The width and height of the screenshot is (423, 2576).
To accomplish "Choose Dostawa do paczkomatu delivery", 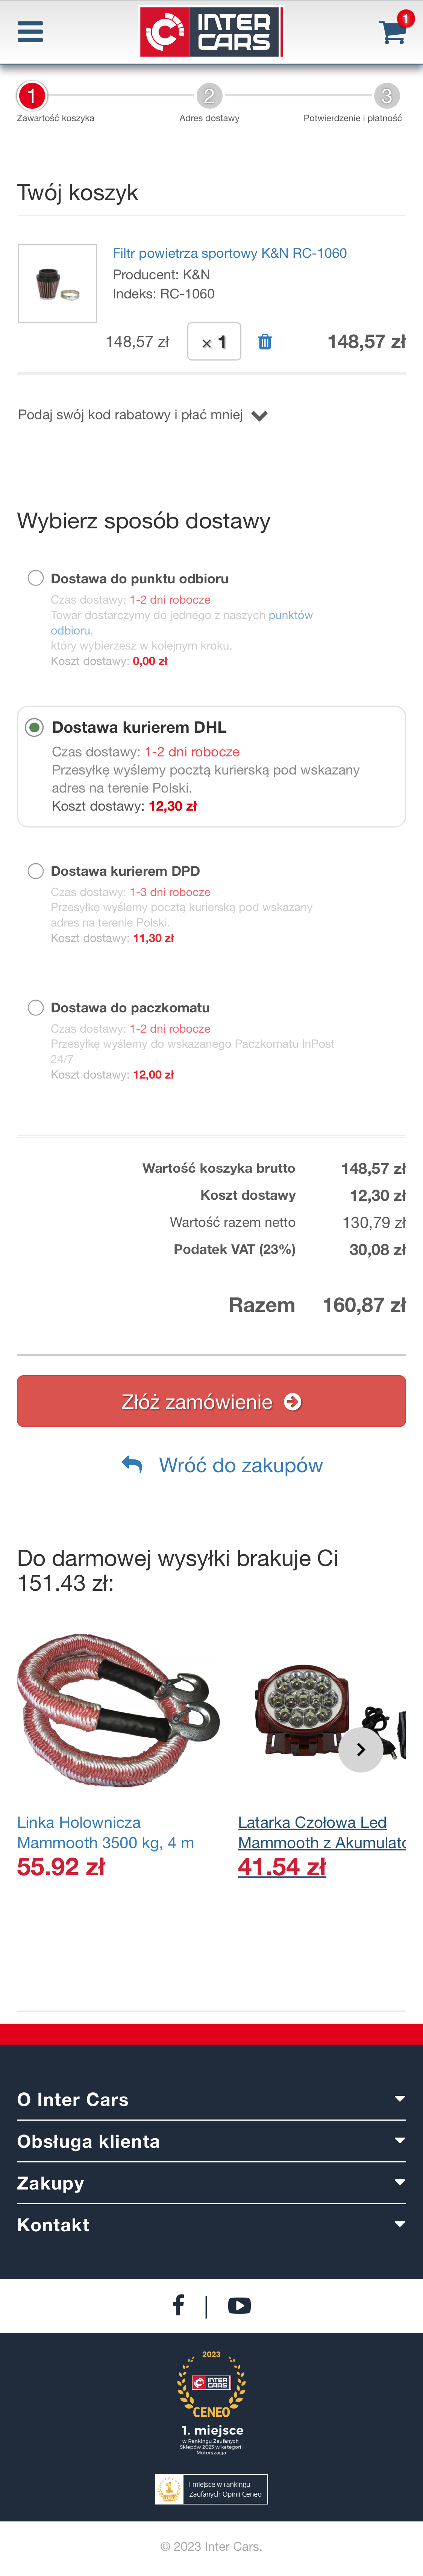I will coord(36,1007).
